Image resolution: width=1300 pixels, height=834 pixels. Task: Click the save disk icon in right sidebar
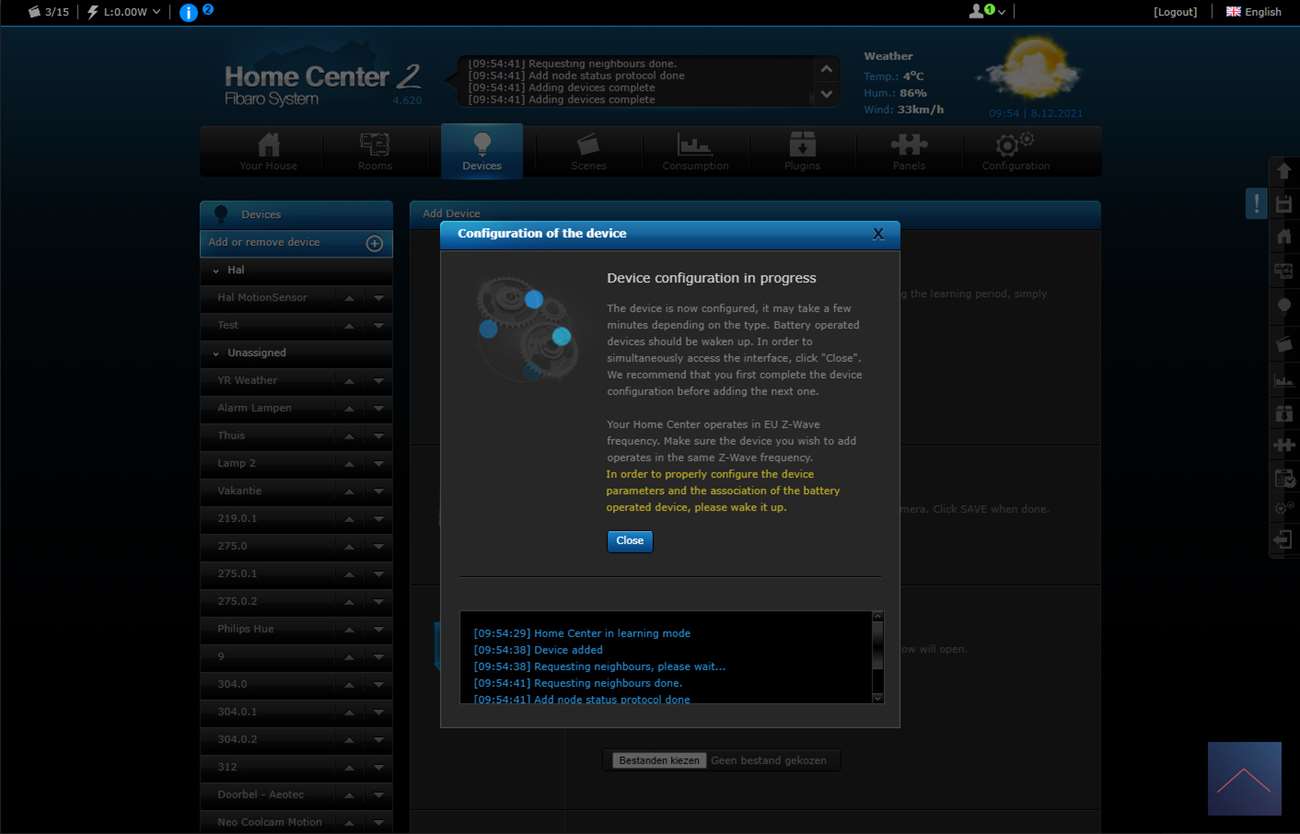[1284, 204]
